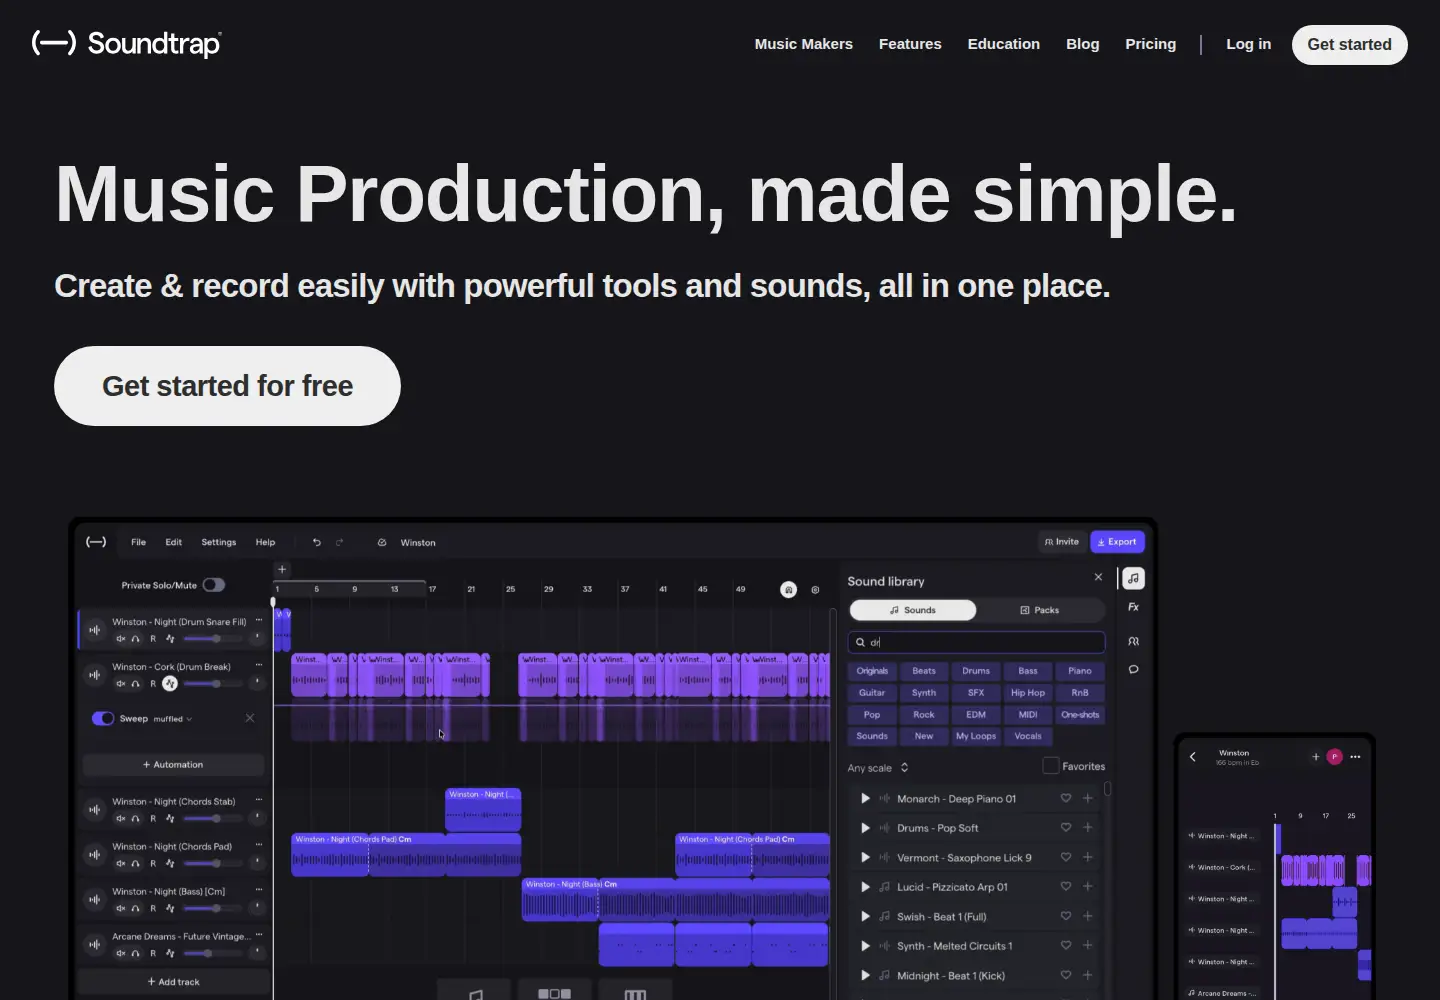
Task: Open the collaborators icon in the right sidebar
Action: (x=1133, y=641)
